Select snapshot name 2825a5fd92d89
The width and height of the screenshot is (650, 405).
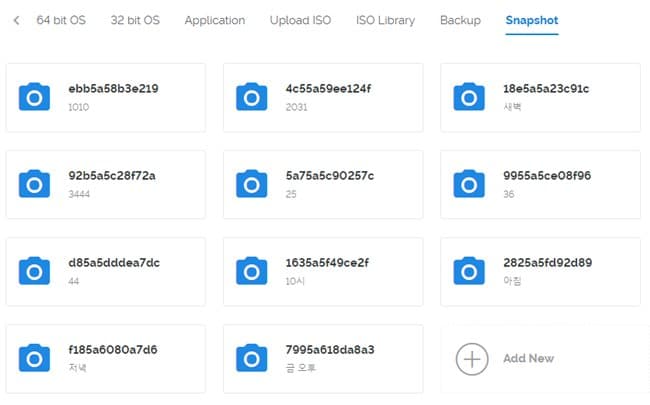(x=547, y=263)
